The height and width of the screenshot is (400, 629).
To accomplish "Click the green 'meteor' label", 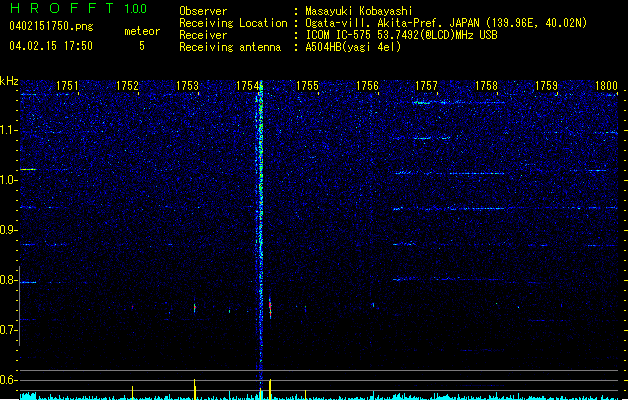I will tap(142, 31).
